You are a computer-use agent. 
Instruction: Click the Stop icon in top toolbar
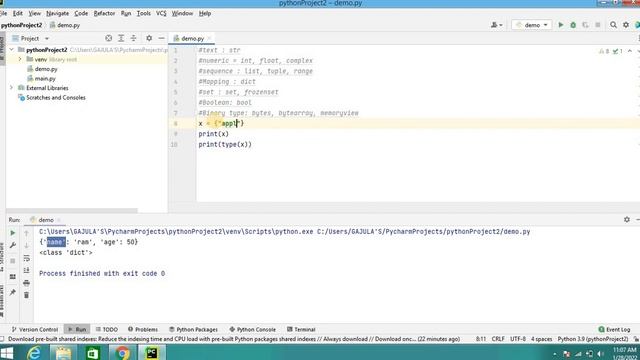(598, 25)
